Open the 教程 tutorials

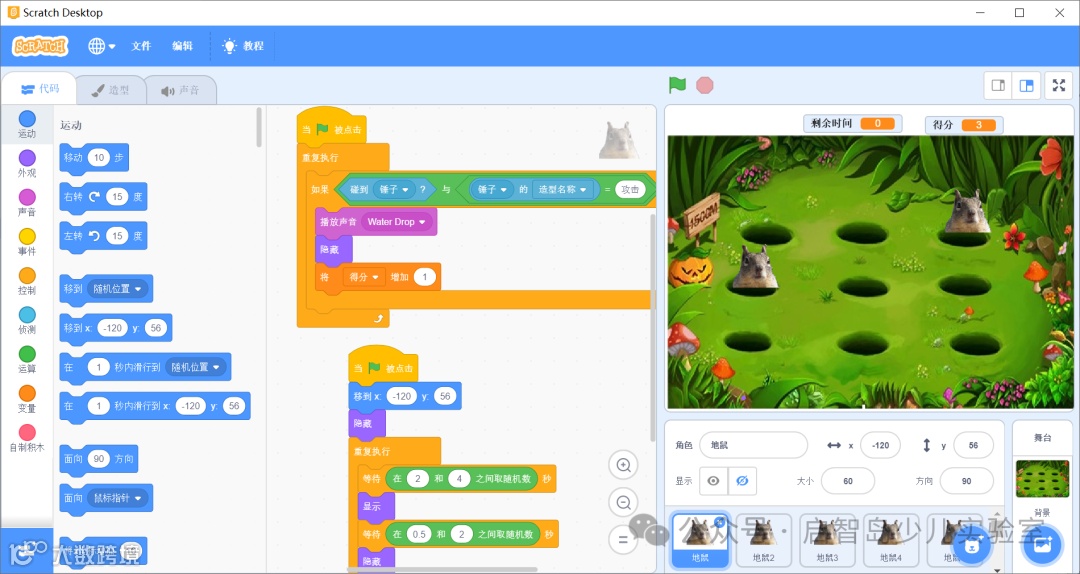pyautogui.click(x=243, y=46)
